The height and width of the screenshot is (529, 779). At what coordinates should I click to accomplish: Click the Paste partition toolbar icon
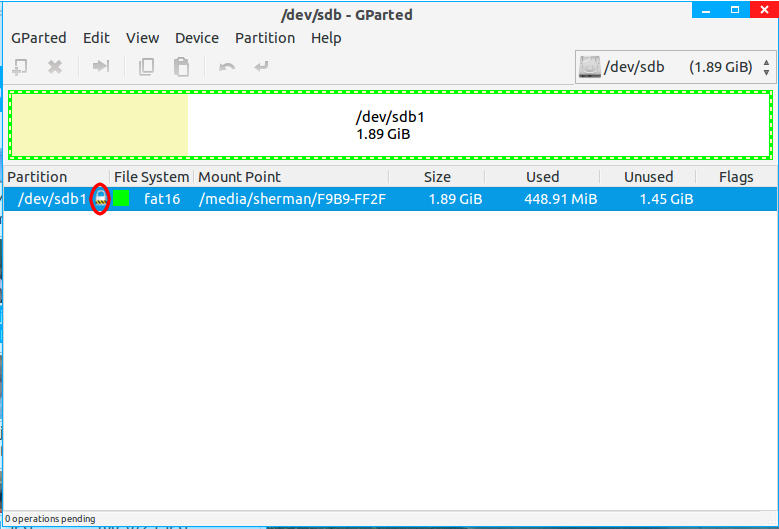(181, 67)
